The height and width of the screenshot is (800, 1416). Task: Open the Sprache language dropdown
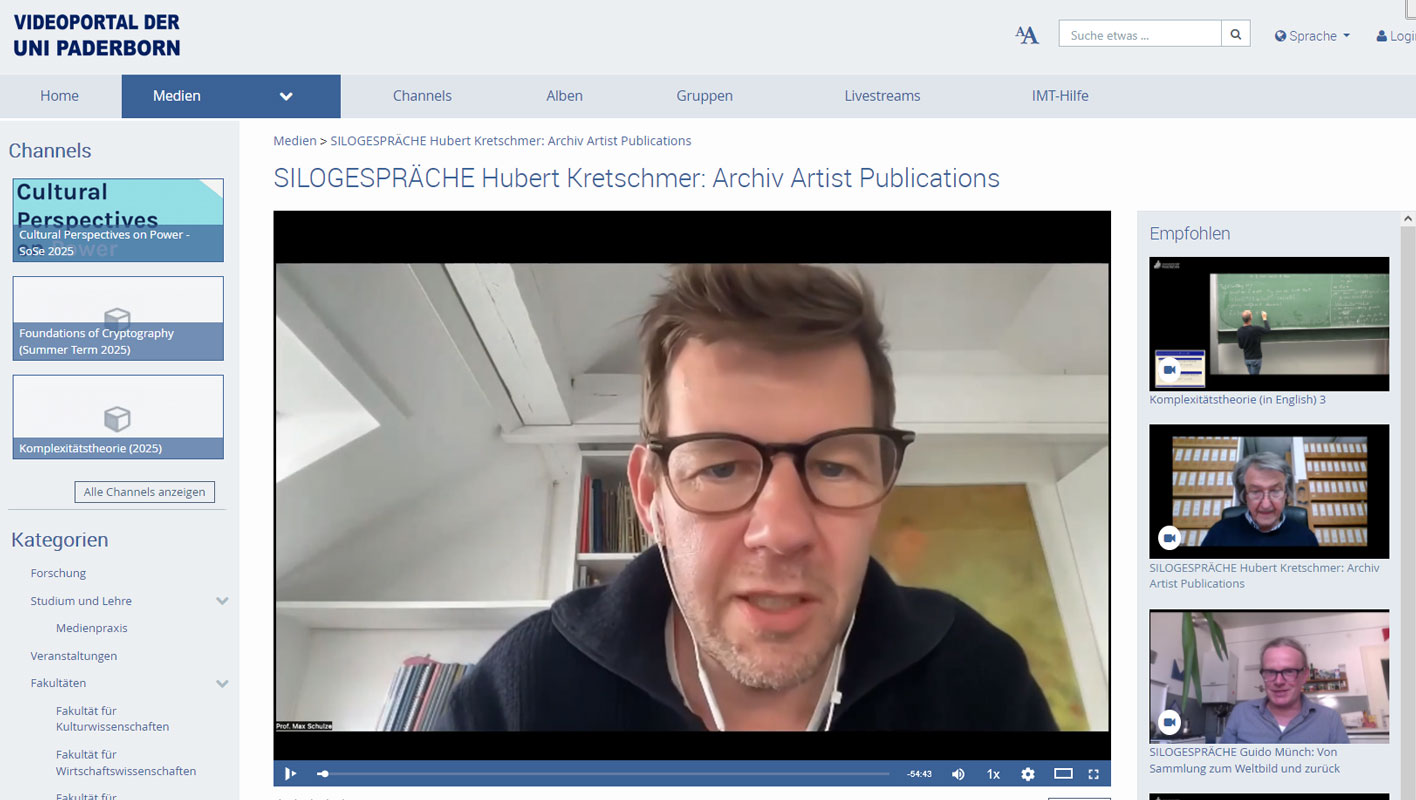1312,36
